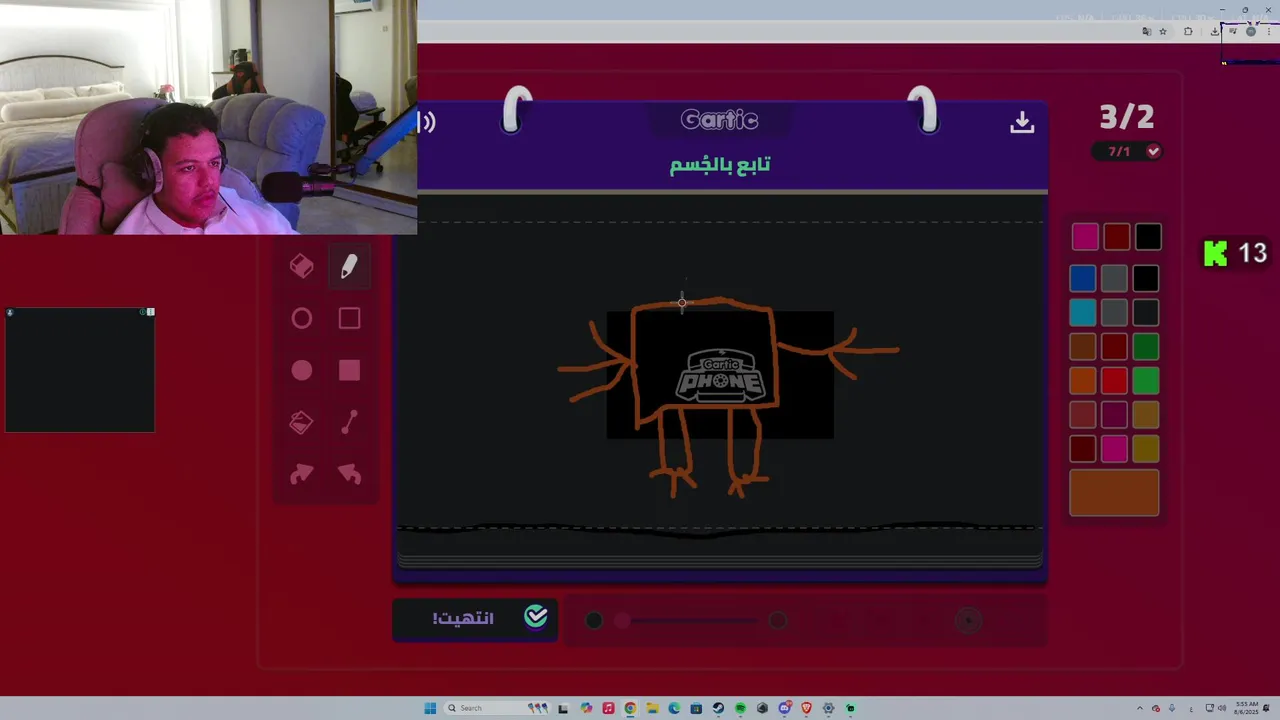Expand the system tray hidden icons chevron
Image resolution: width=1280 pixels, height=720 pixels.
[x=1139, y=708]
